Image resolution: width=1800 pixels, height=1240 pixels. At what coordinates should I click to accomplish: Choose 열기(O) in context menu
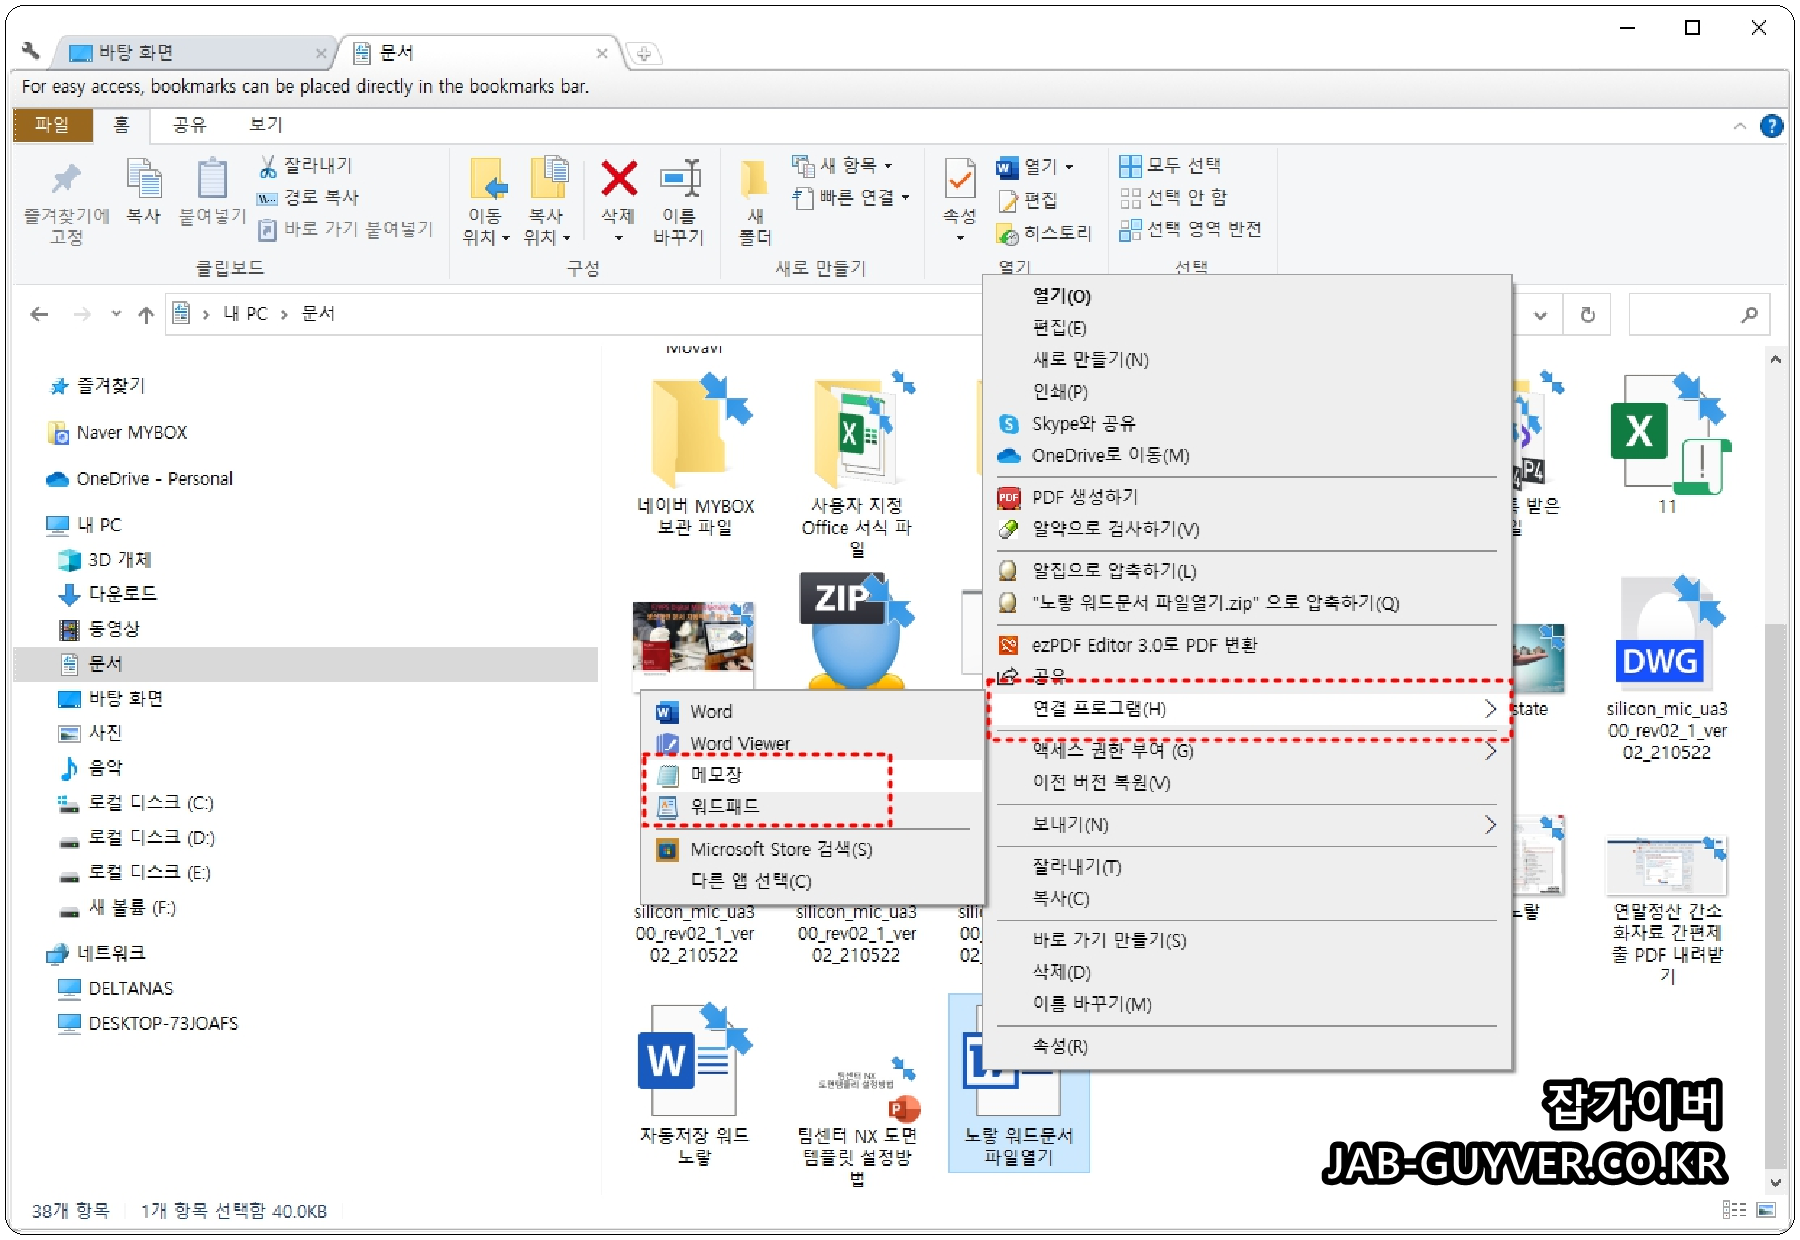[1247, 297]
